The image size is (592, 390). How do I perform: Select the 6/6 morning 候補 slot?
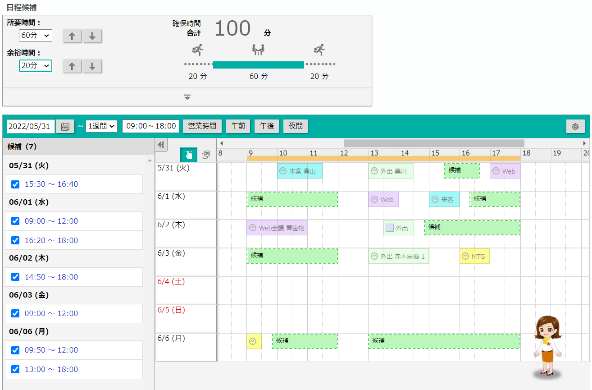click(x=305, y=341)
